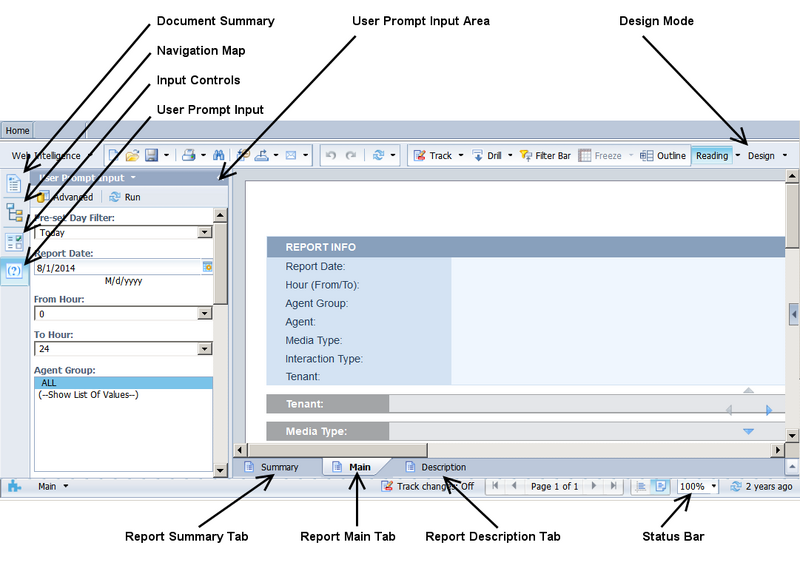This screenshot has width=800, height=571.
Task: Open the Navigation Map side panel
Action: point(14,212)
